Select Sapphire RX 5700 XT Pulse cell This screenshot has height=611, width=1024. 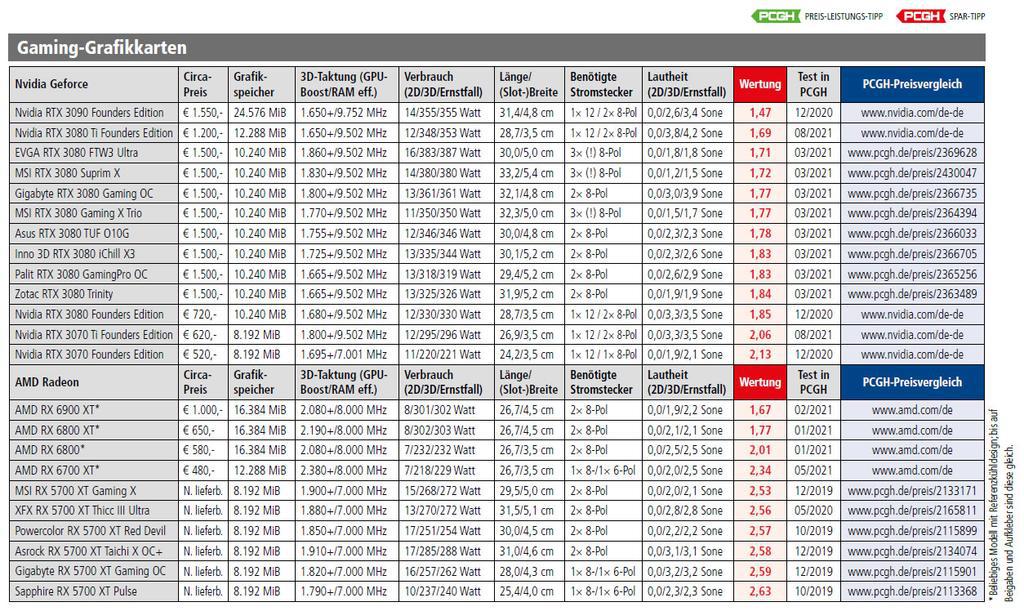(x=94, y=591)
